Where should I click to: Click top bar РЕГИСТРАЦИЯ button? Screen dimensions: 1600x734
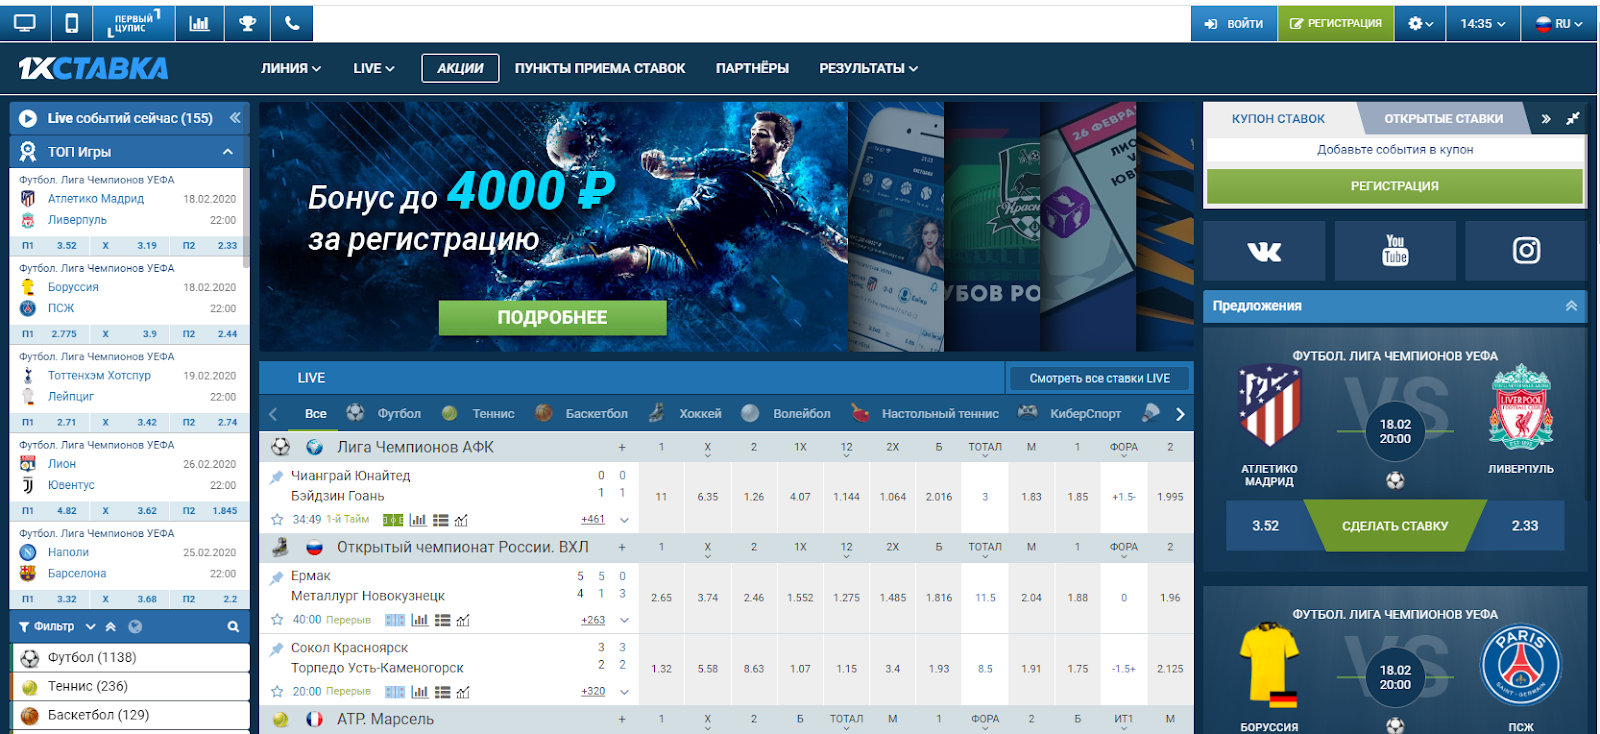coord(1336,23)
